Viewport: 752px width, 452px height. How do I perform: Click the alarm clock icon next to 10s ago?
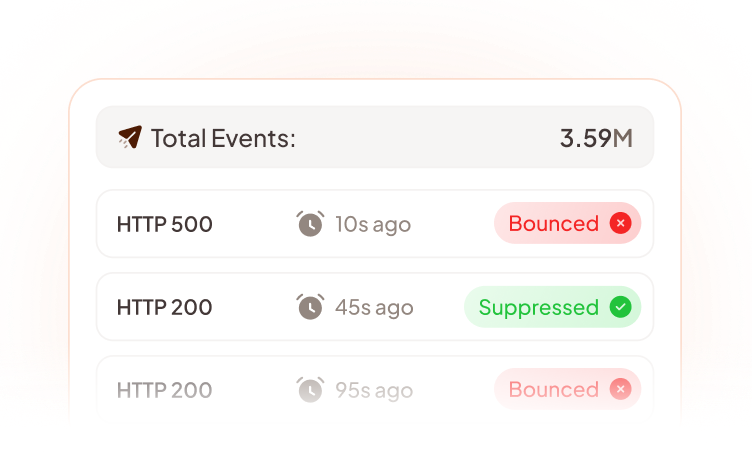[x=310, y=224]
